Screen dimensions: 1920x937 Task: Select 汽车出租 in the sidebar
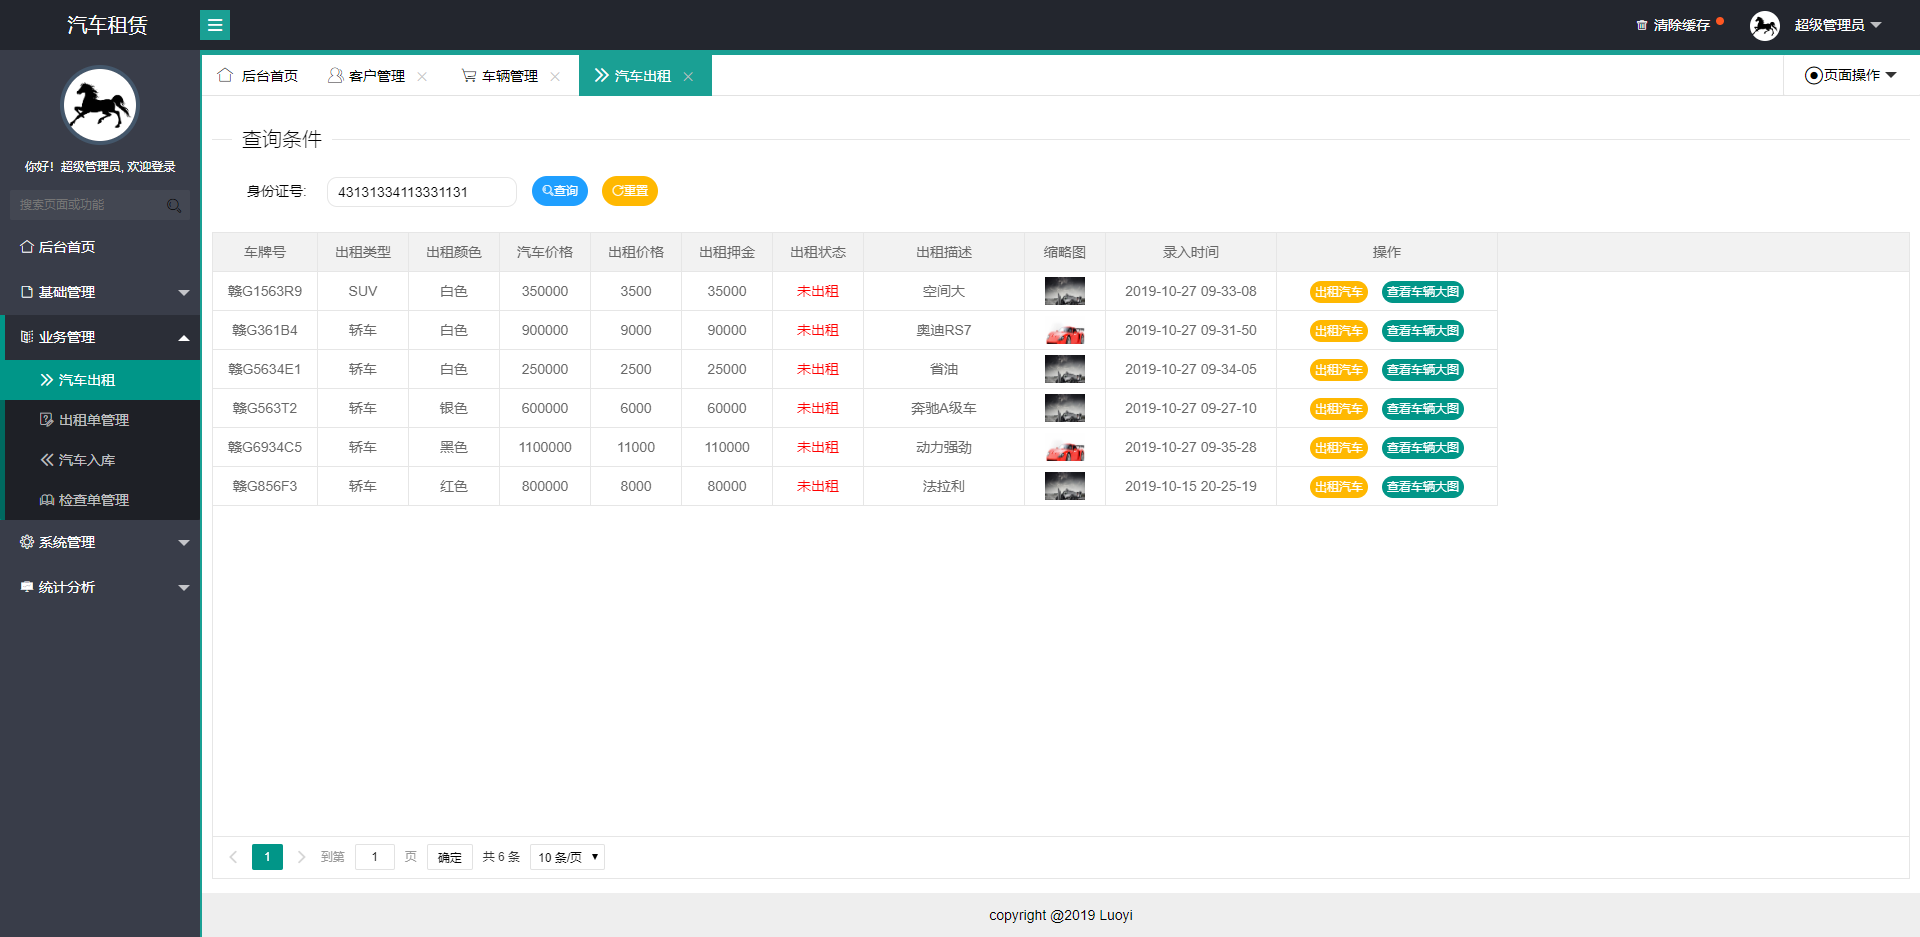[102, 380]
